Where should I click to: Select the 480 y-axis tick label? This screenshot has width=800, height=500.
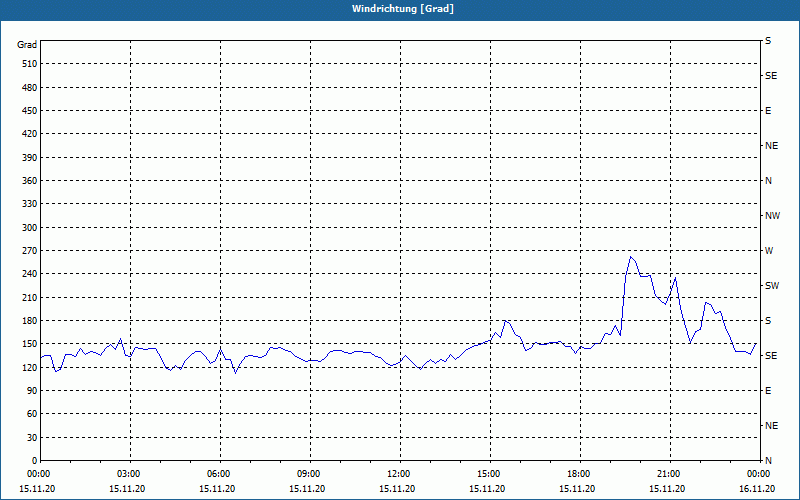pyautogui.click(x=30, y=88)
